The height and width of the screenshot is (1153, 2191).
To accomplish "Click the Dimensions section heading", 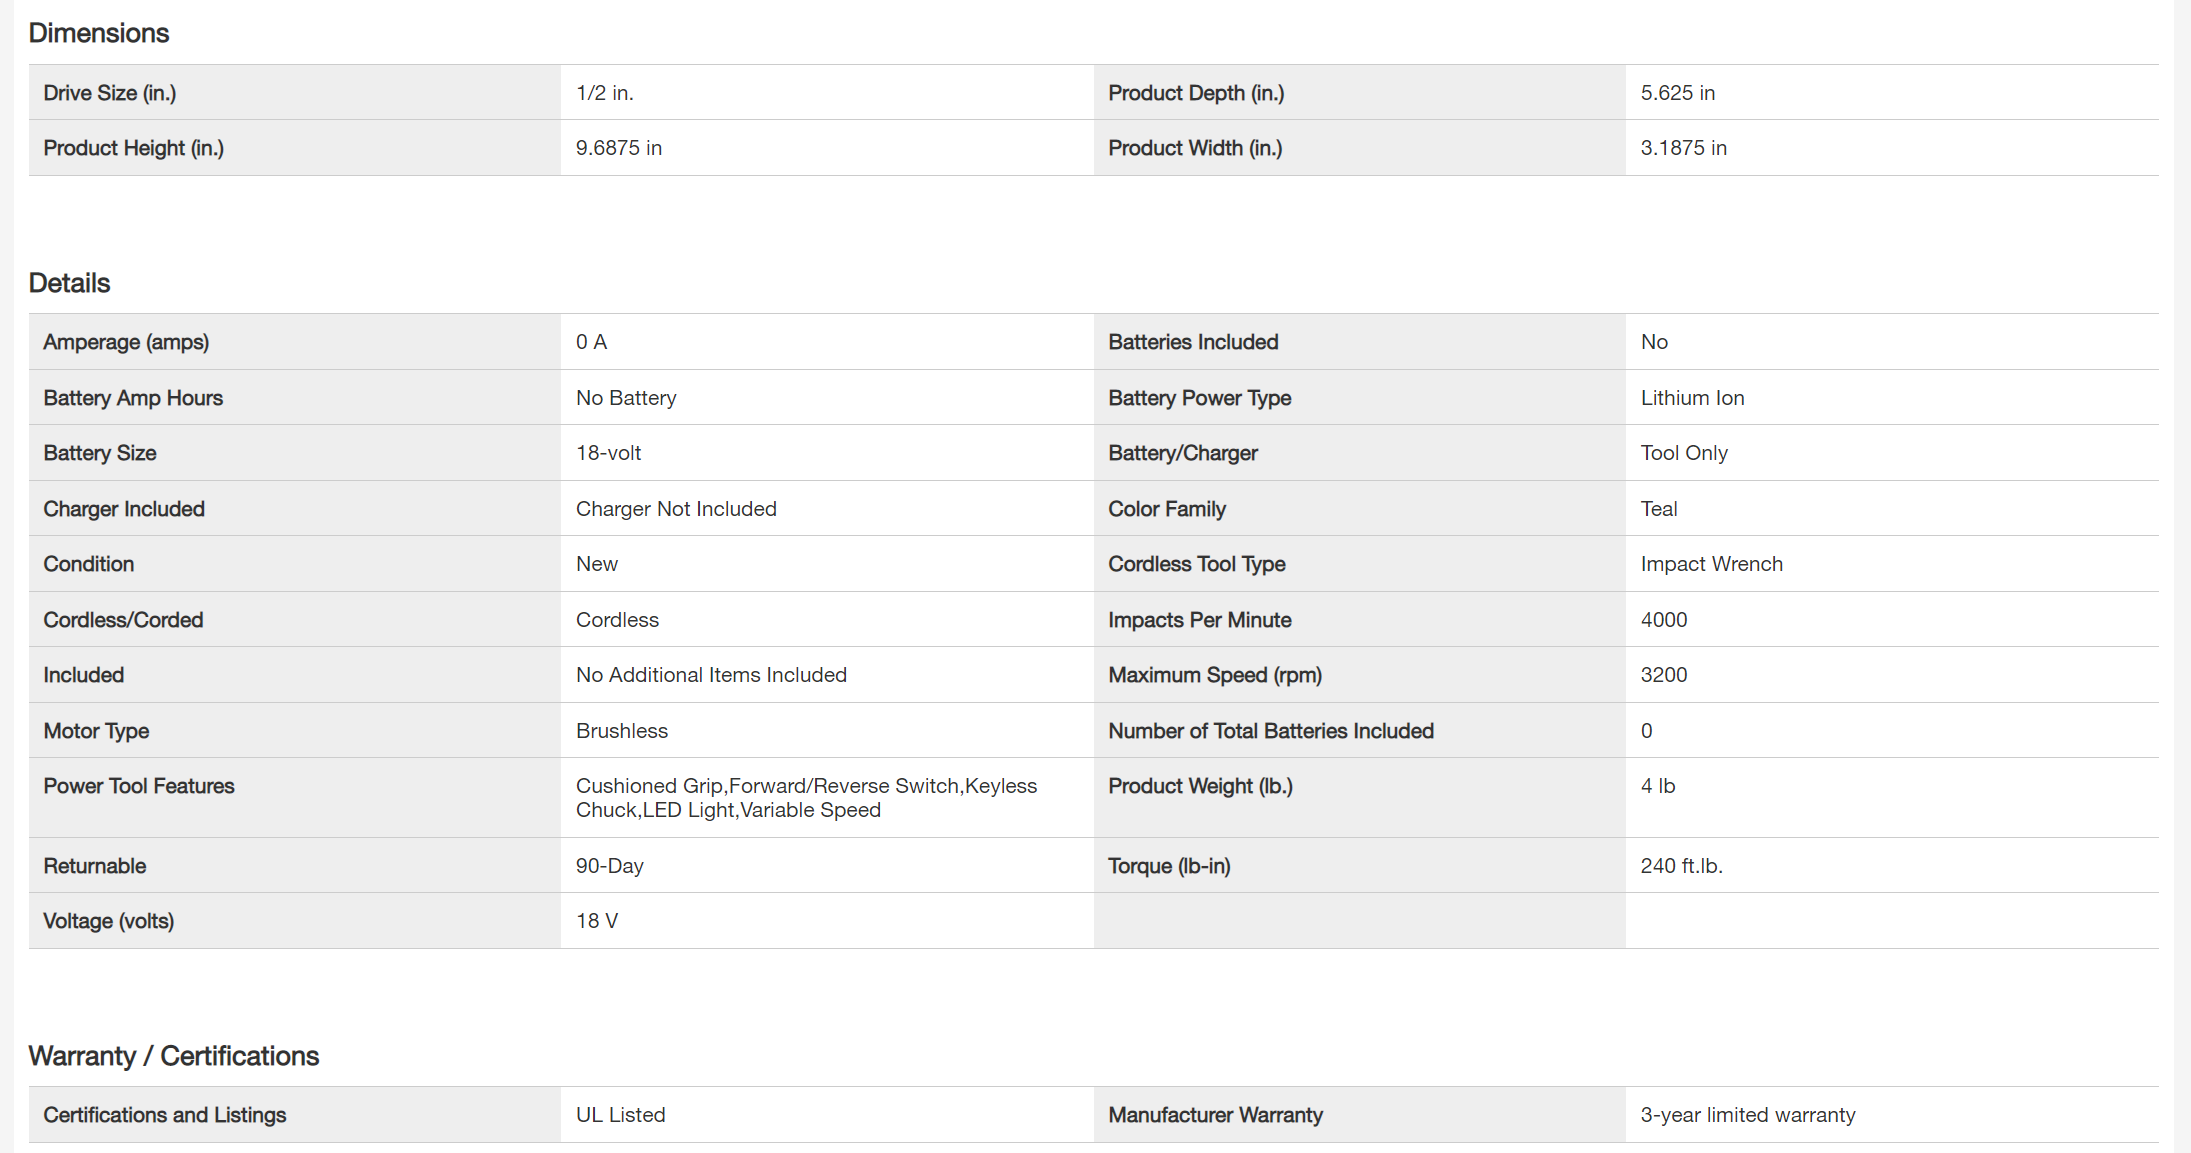I will pos(99,33).
